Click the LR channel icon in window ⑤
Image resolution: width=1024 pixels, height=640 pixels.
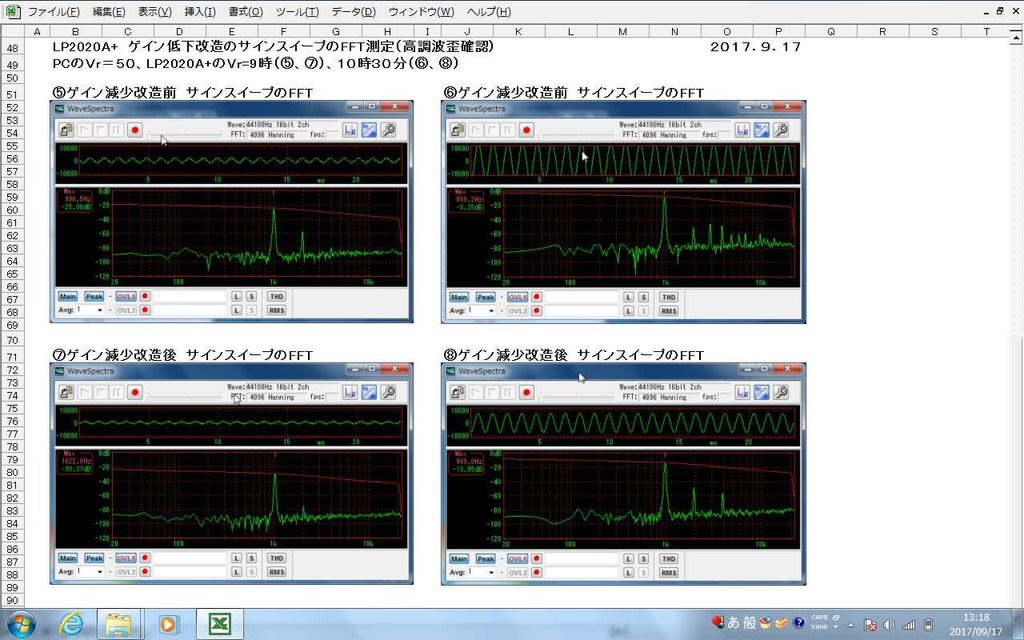351,130
